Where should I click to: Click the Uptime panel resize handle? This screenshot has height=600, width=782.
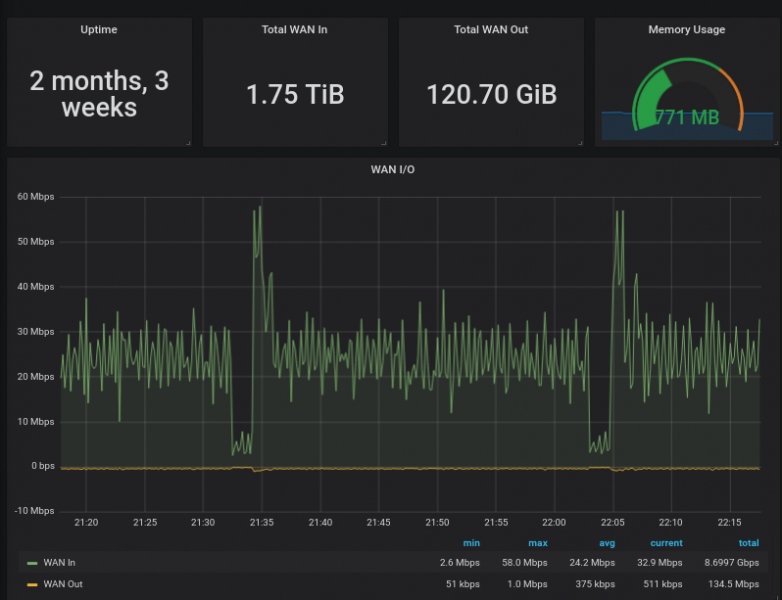(187, 143)
